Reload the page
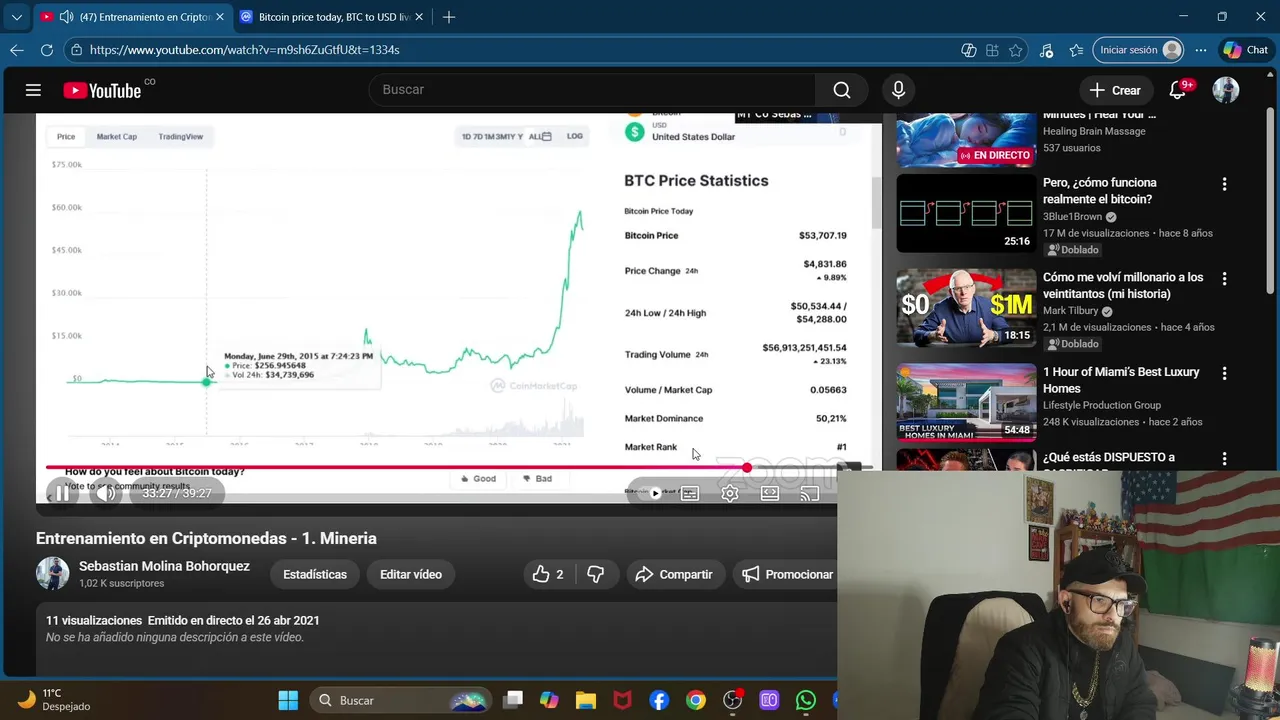Image resolution: width=1280 pixels, height=720 pixels. tap(47, 50)
